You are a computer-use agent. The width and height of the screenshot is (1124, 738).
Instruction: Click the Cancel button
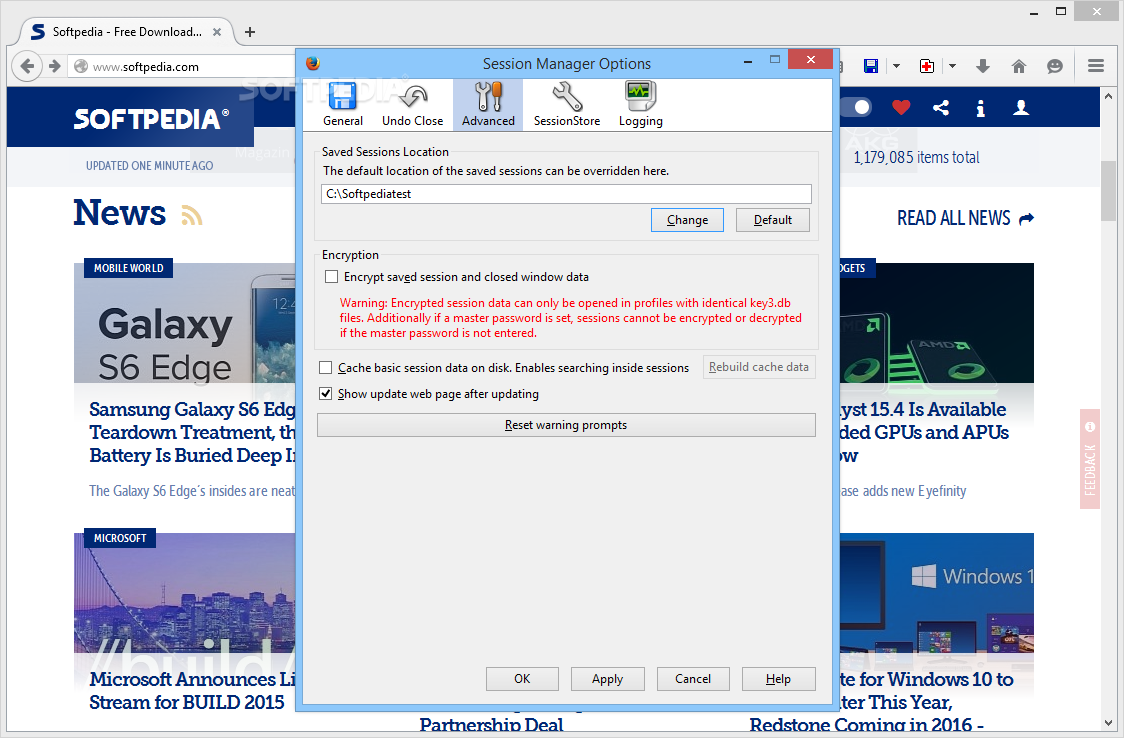(692, 679)
